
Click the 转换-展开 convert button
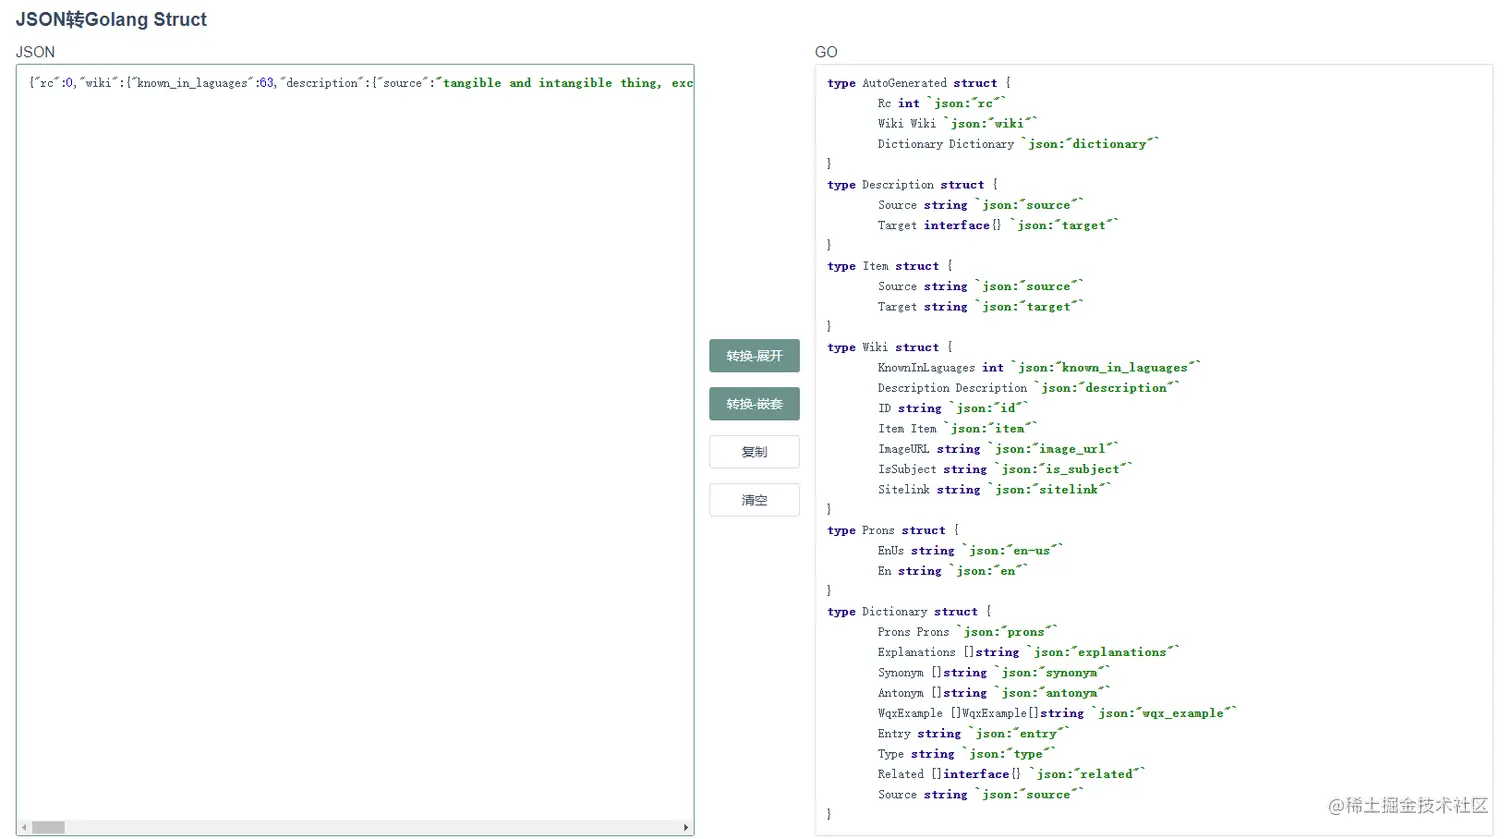click(754, 356)
